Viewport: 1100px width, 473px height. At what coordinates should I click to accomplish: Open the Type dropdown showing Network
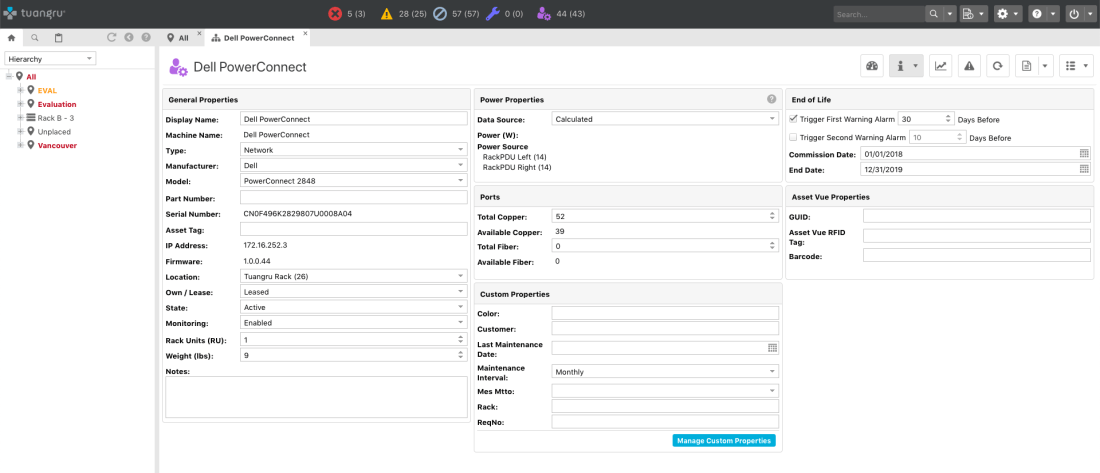click(x=354, y=149)
